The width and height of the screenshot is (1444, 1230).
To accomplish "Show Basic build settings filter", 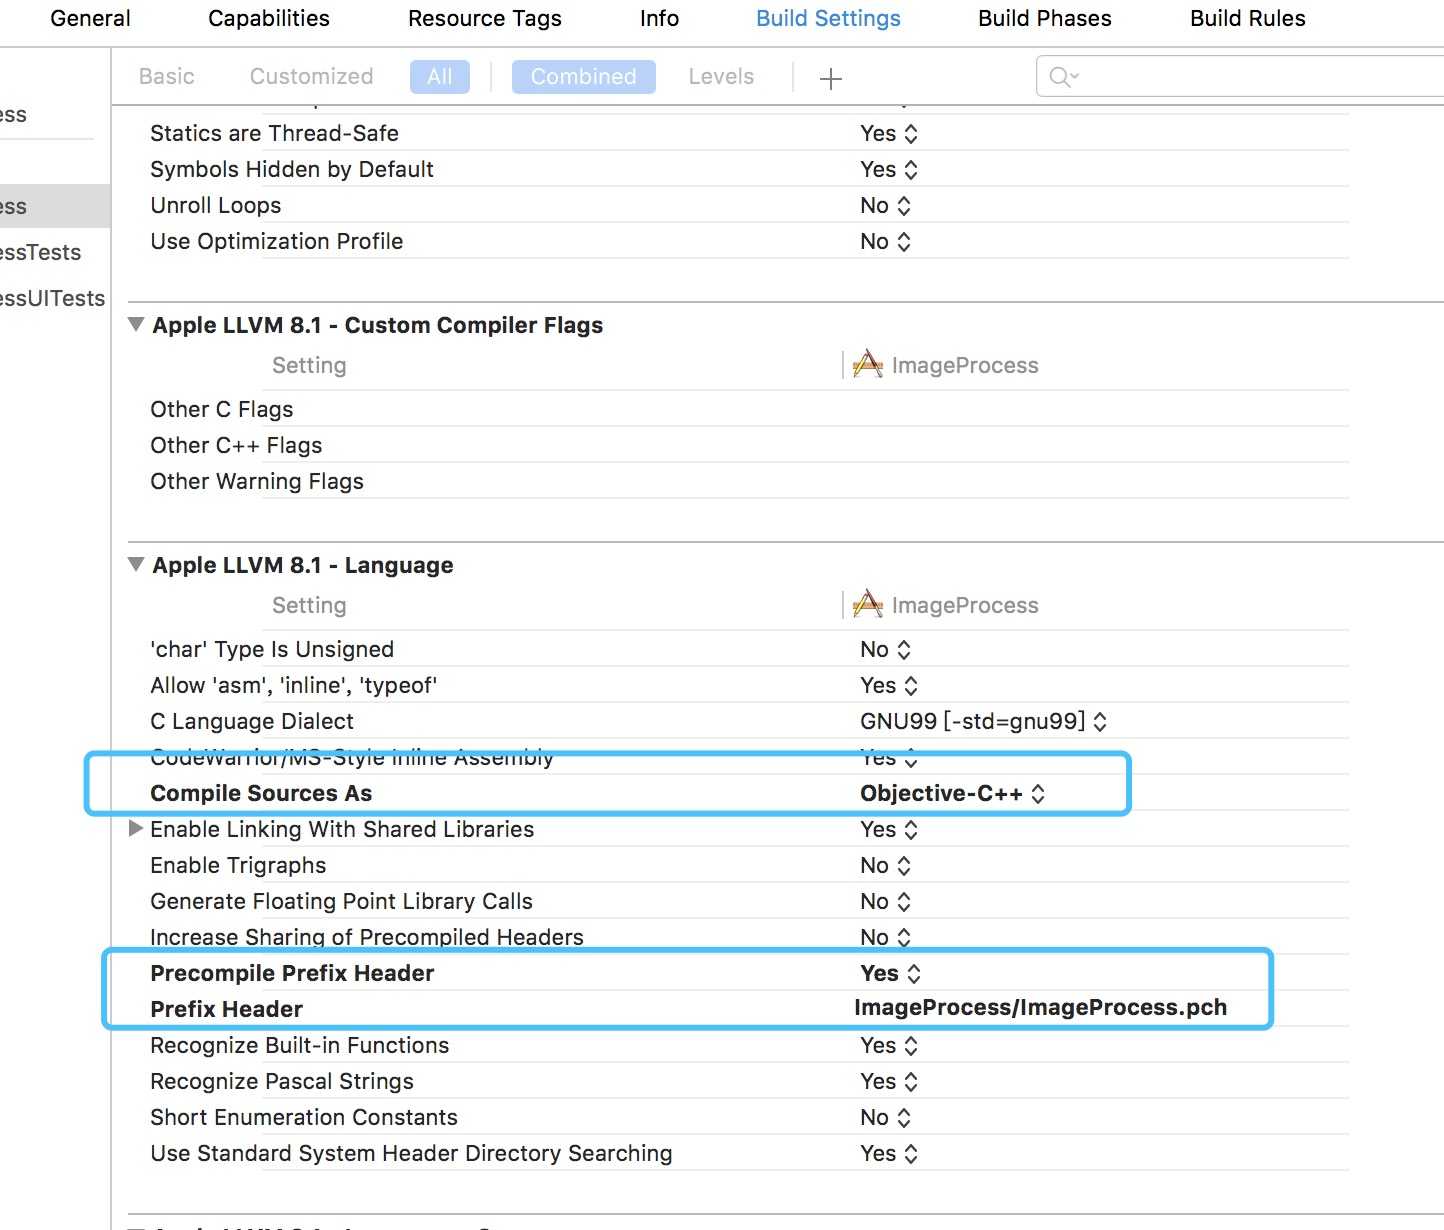I will tap(166, 77).
